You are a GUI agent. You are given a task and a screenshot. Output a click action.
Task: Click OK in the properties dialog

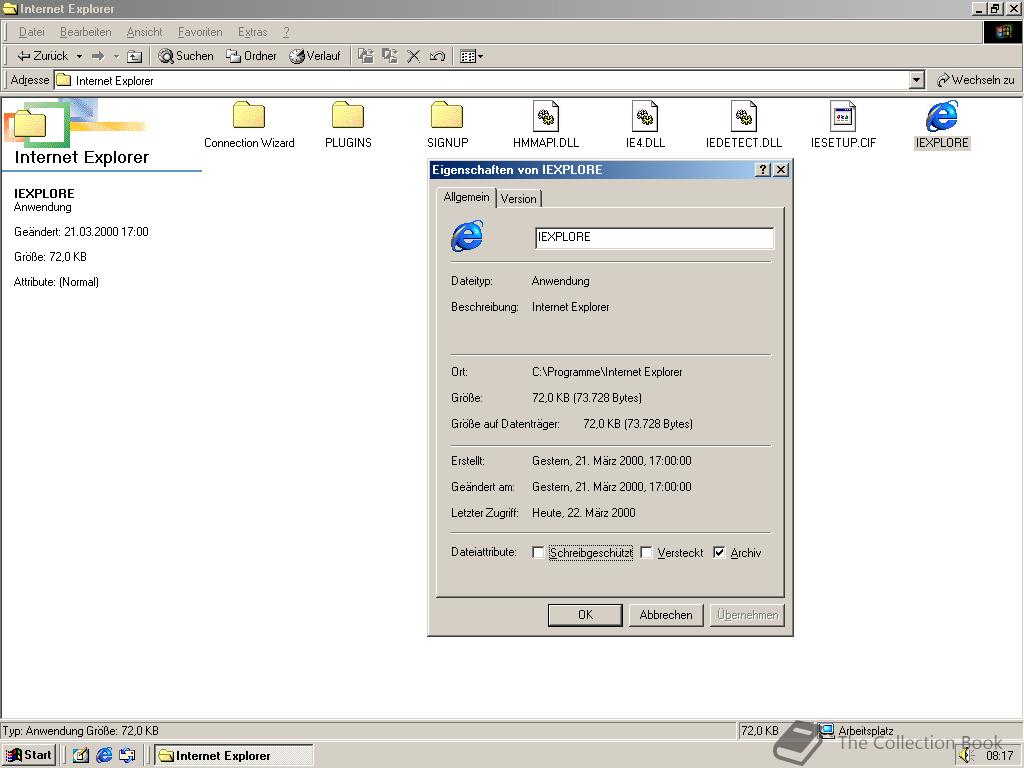click(585, 615)
